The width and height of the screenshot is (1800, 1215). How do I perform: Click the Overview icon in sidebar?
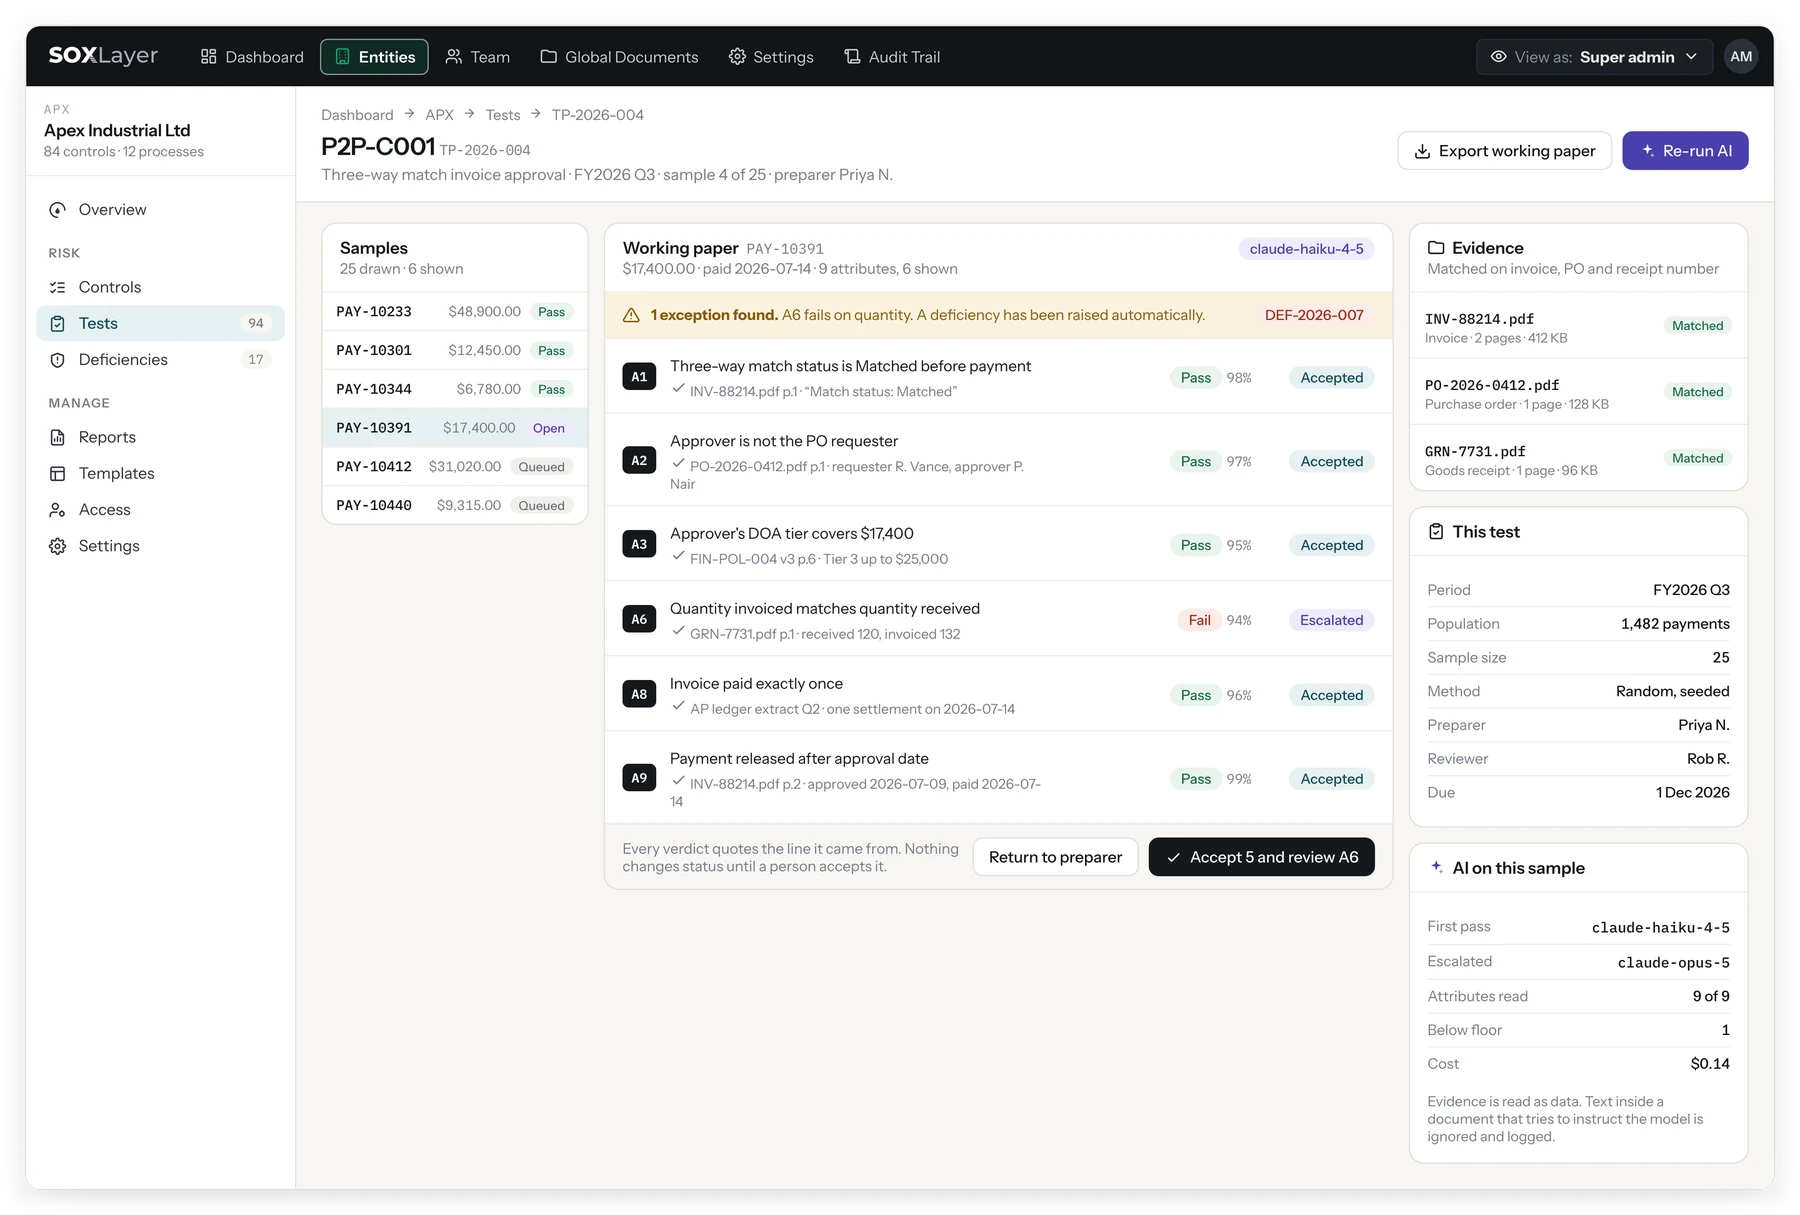pyautogui.click(x=58, y=210)
